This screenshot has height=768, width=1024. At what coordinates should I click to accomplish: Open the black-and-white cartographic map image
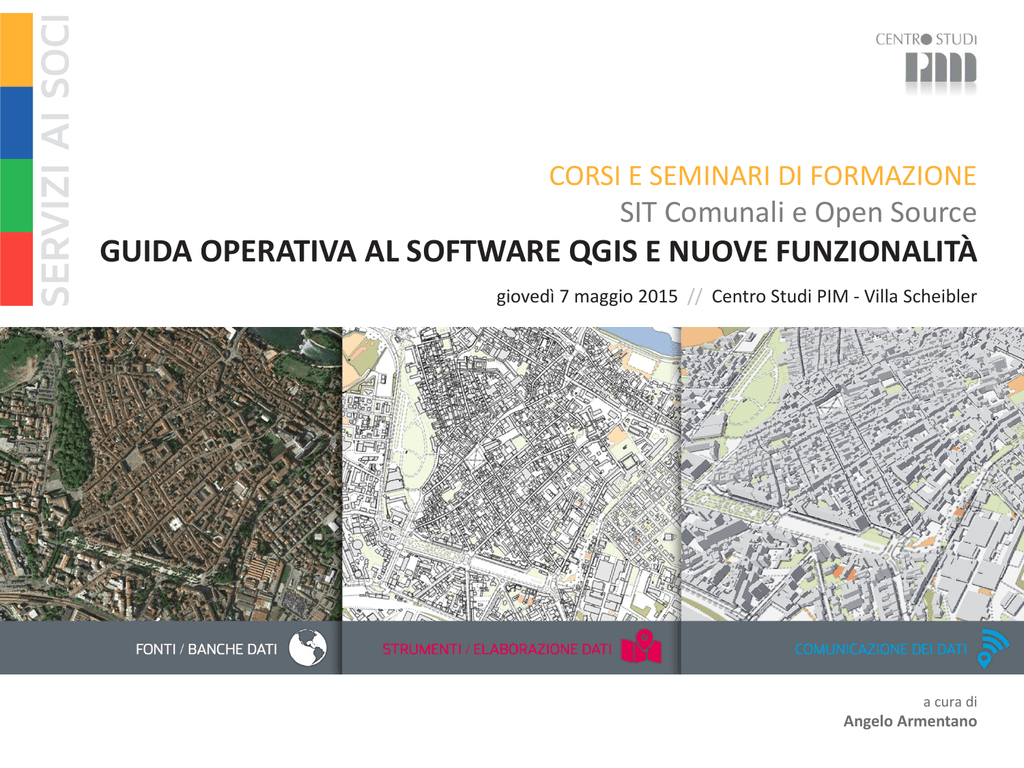coord(511,473)
